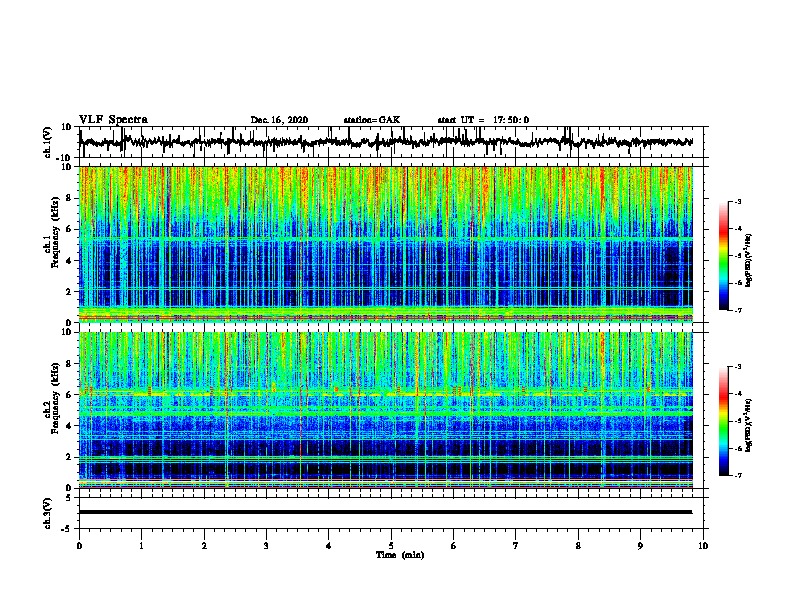Click the ch.1 colorbar label "log(PSD)(V²/Hz)"

tap(749, 261)
